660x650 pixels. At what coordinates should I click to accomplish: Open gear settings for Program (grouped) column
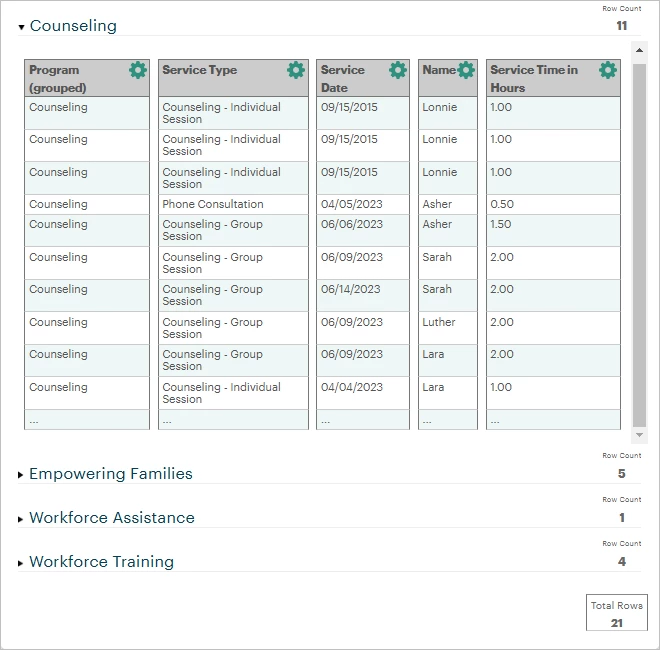pos(138,70)
